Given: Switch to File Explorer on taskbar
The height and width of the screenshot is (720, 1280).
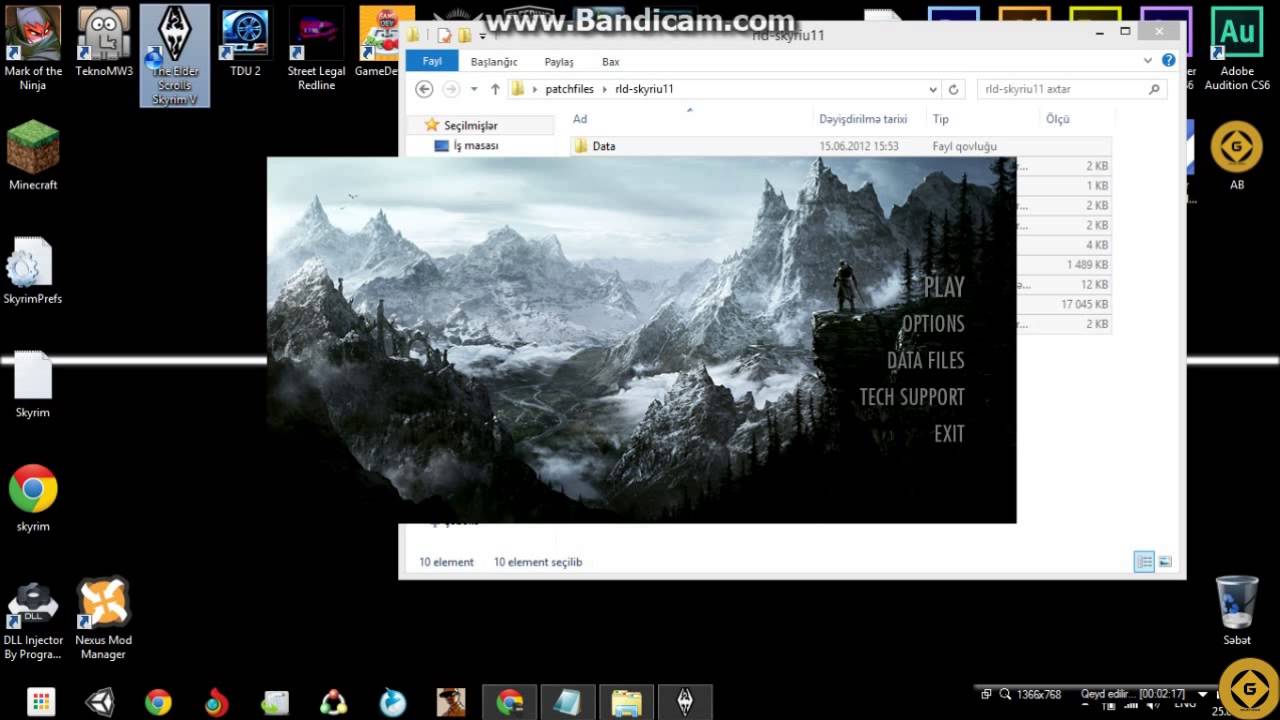Looking at the screenshot, I should (x=626, y=702).
